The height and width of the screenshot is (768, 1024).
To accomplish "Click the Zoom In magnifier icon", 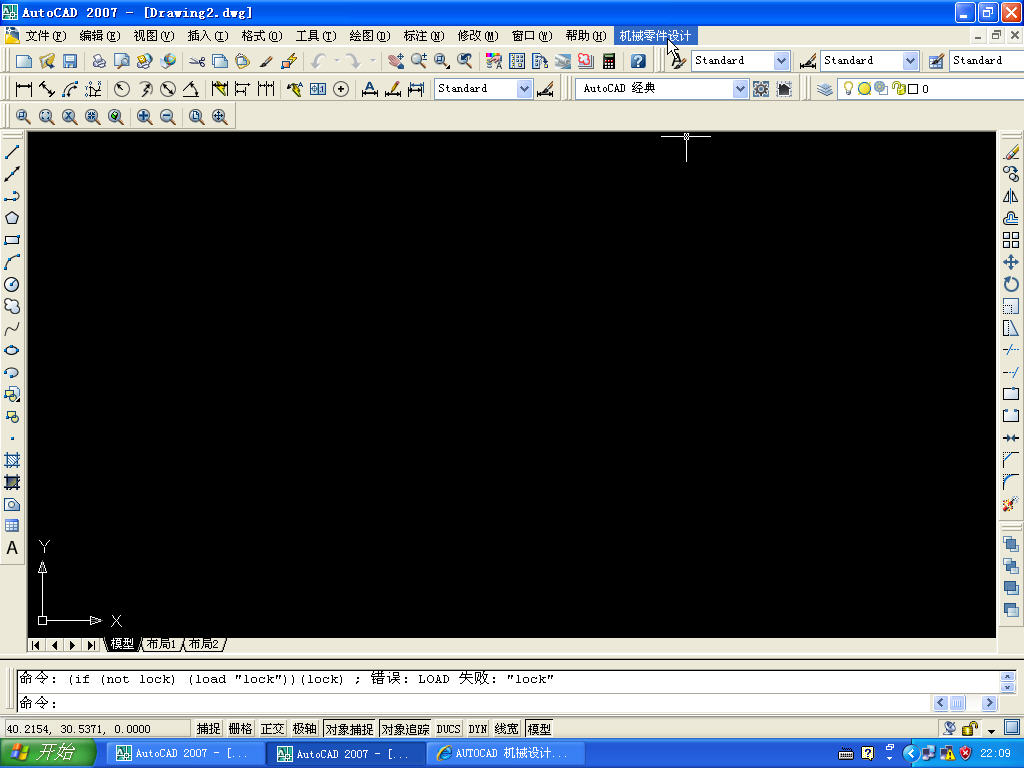I will tap(144, 117).
